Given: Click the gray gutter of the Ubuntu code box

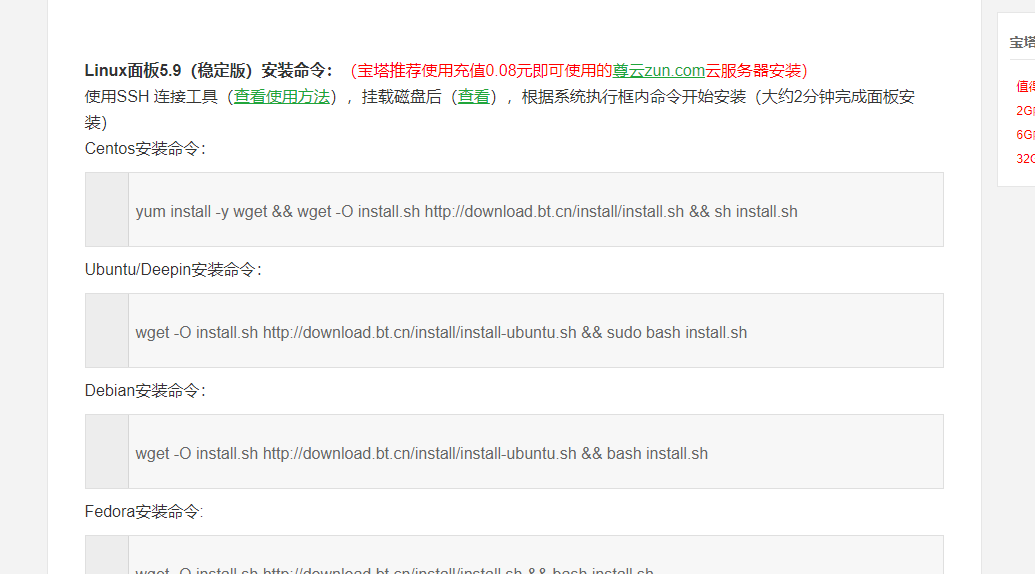Looking at the screenshot, I should pos(107,331).
